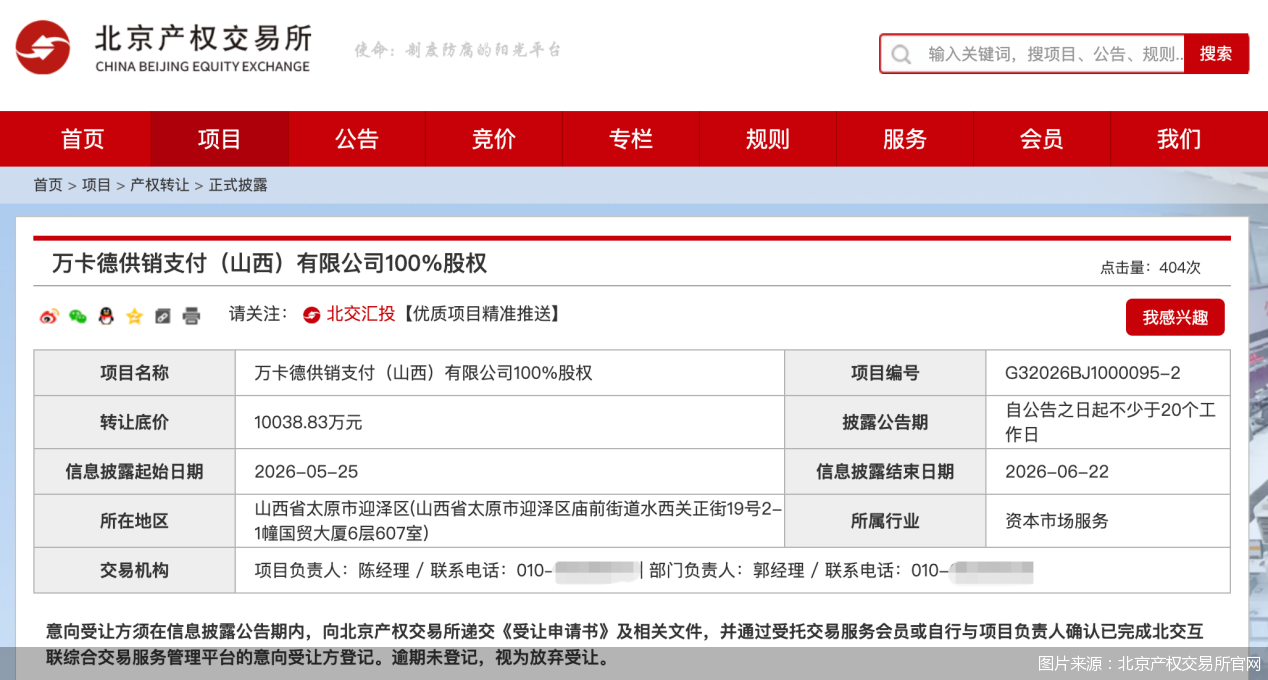This screenshot has width=1268, height=680.
Task: Go to 项目 in breadcrumb
Action: (97, 185)
